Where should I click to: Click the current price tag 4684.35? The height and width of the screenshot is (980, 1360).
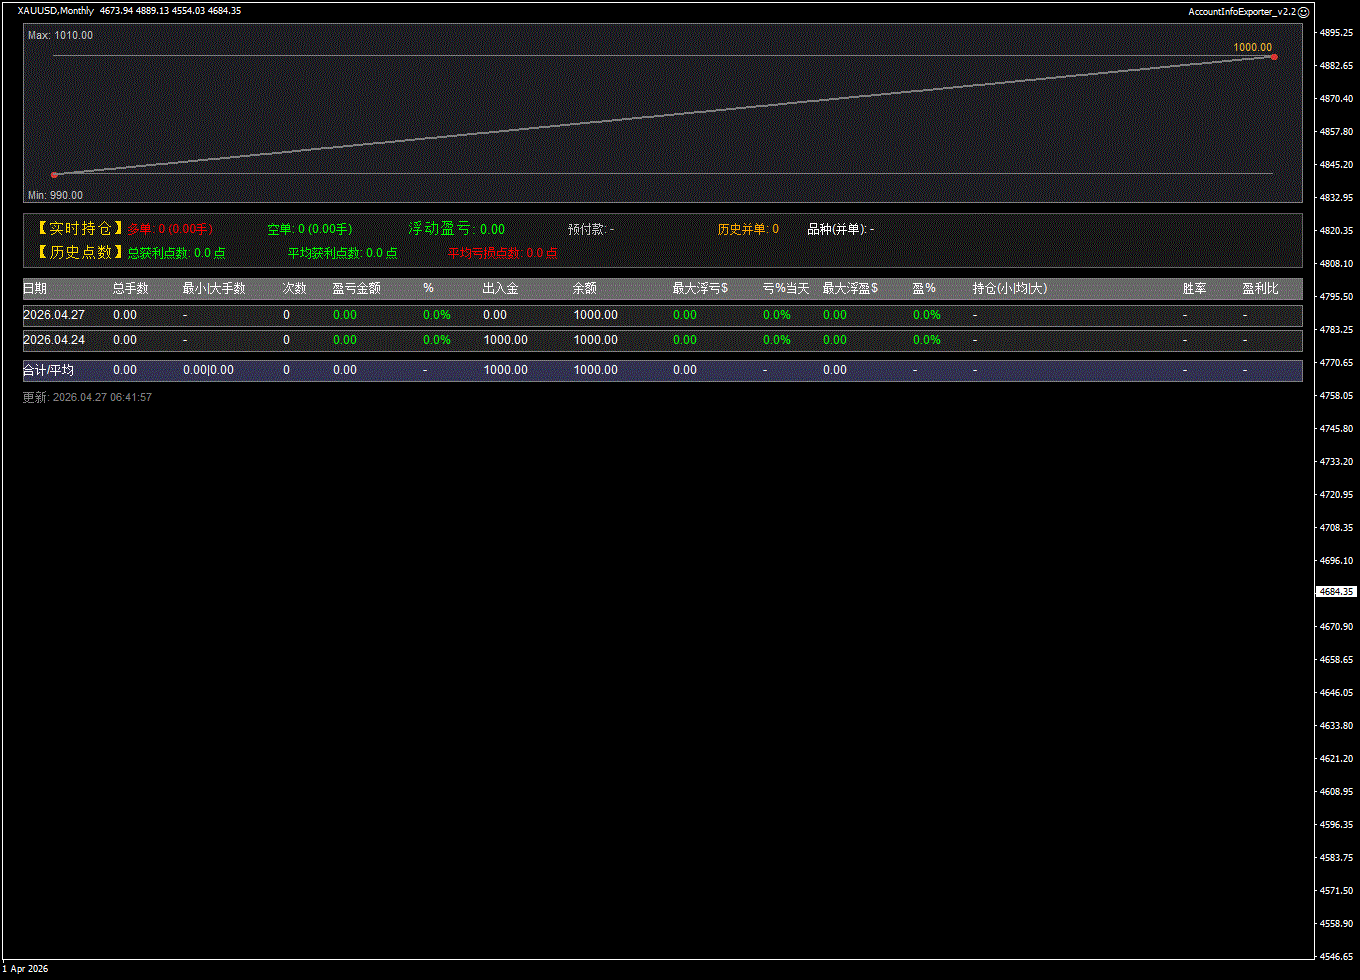click(1336, 592)
